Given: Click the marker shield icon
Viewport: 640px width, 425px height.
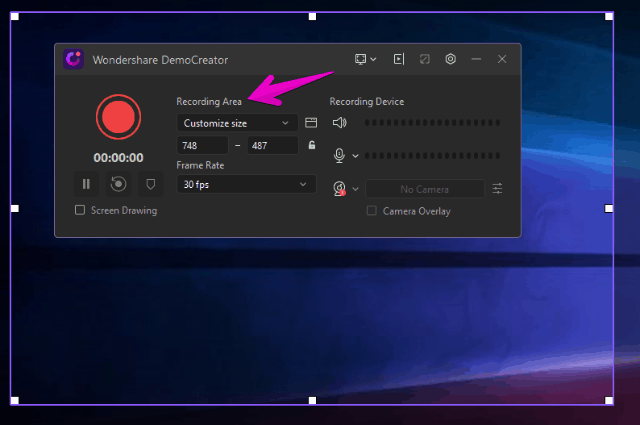Looking at the screenshot, I should pos(151,184).
